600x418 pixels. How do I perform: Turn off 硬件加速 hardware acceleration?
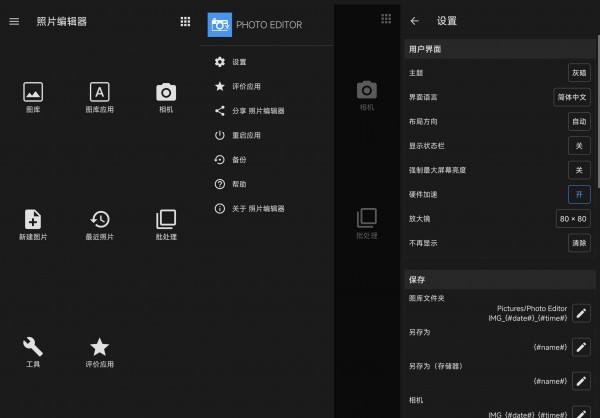point(578,194)
